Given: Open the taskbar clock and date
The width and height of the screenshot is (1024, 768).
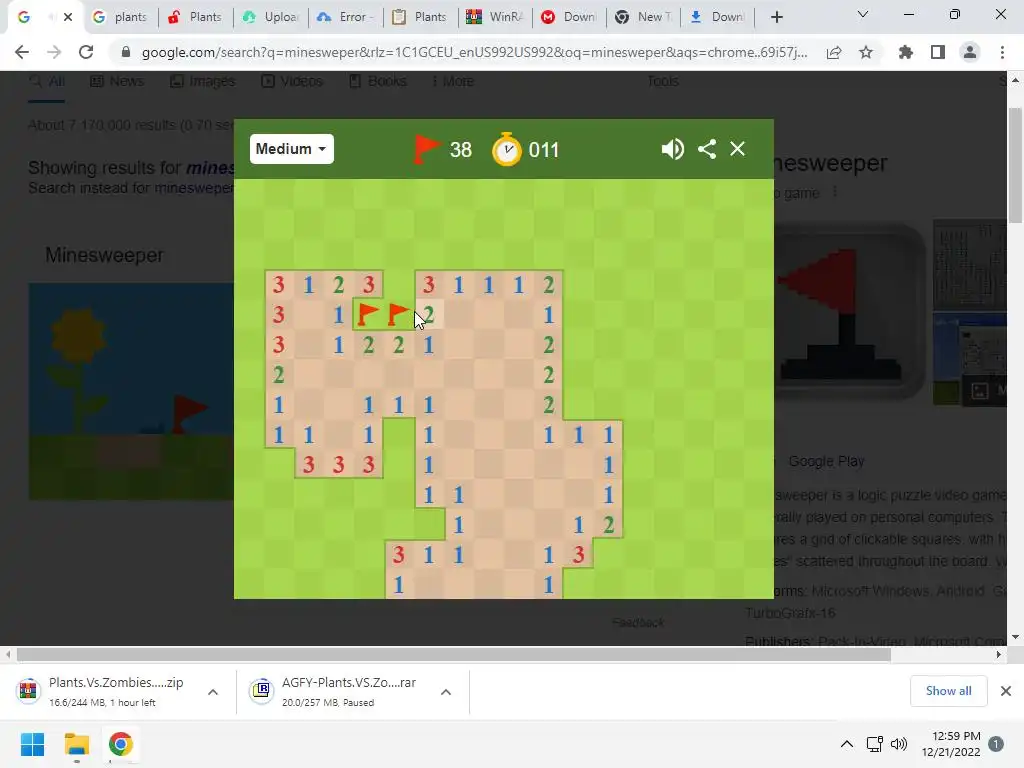Looking at the screenshot, I should point(951,744).
